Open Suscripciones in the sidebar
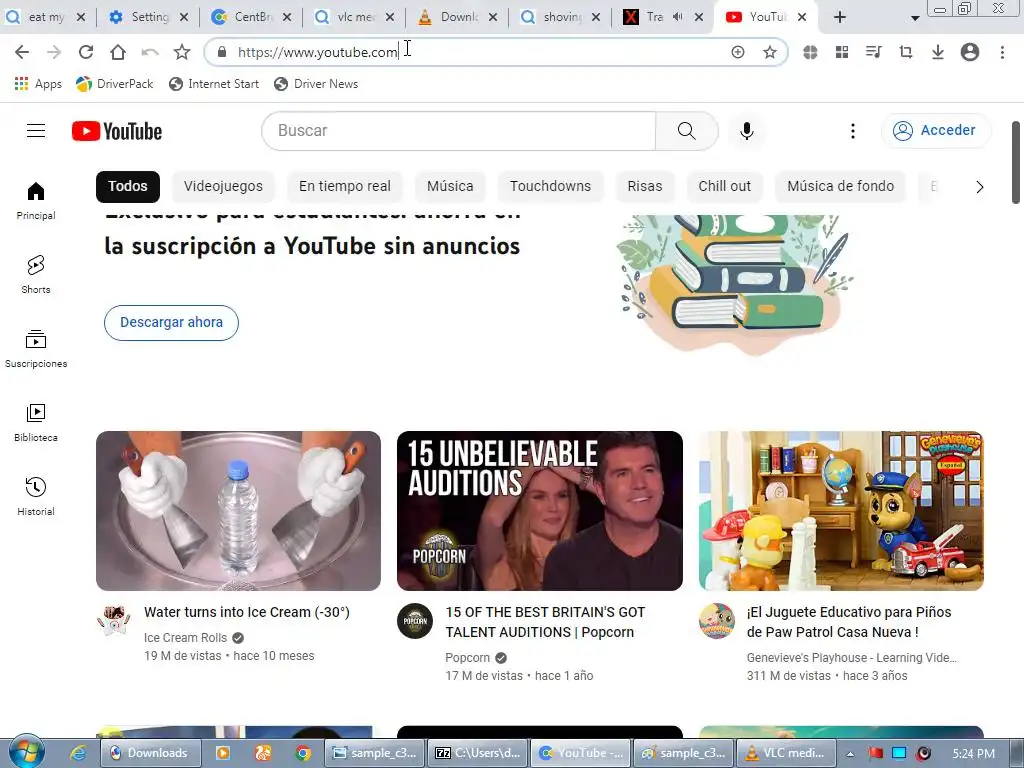The width and height of the screenshot is (1024, 768). coord(36,349)
